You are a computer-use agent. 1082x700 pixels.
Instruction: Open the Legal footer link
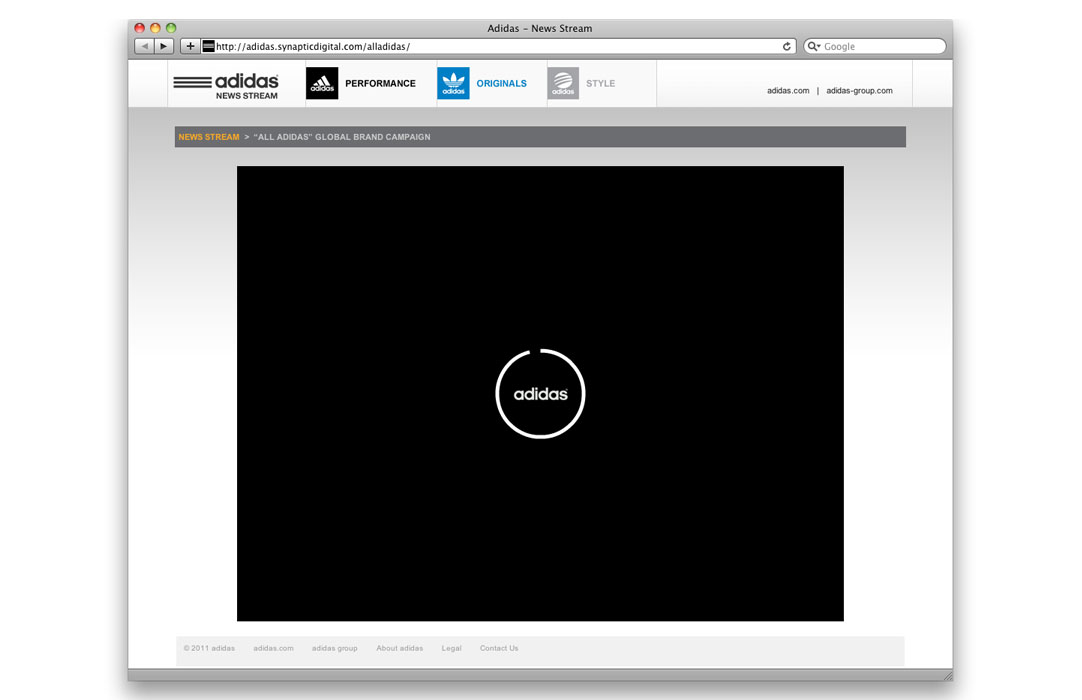(451, 648)
